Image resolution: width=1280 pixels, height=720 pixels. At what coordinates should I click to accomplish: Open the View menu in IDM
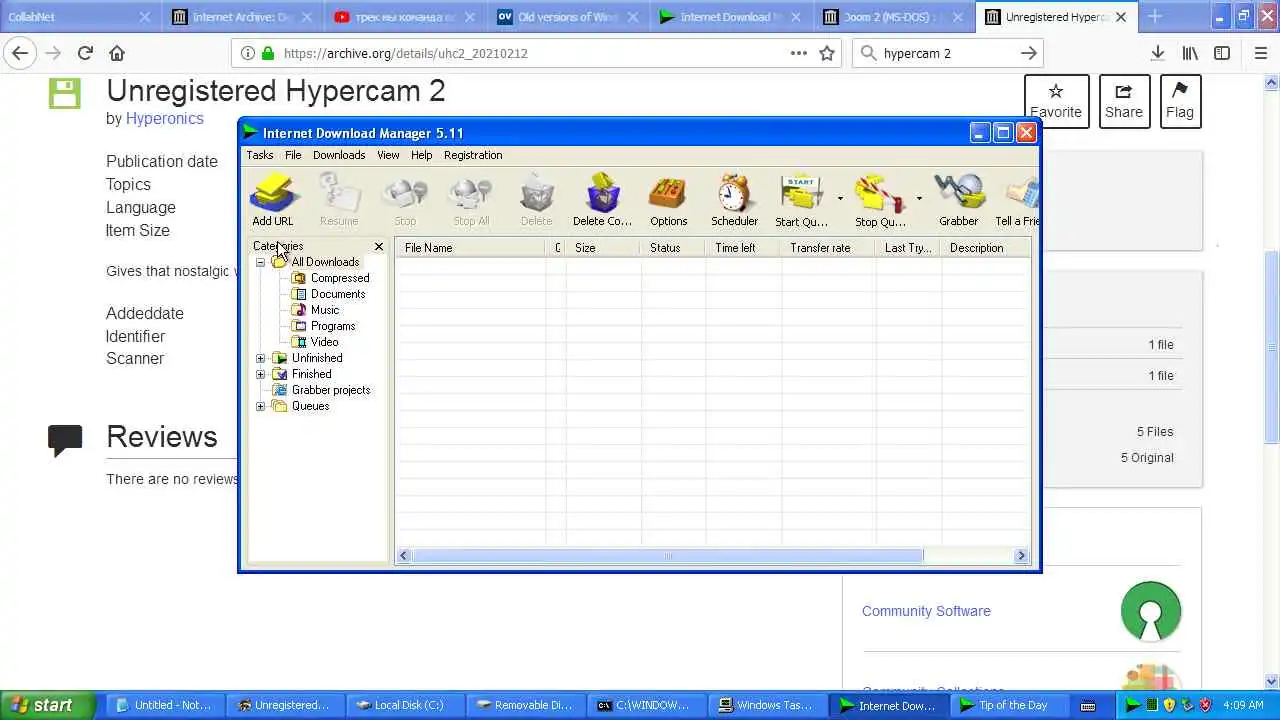pos(388,155)
